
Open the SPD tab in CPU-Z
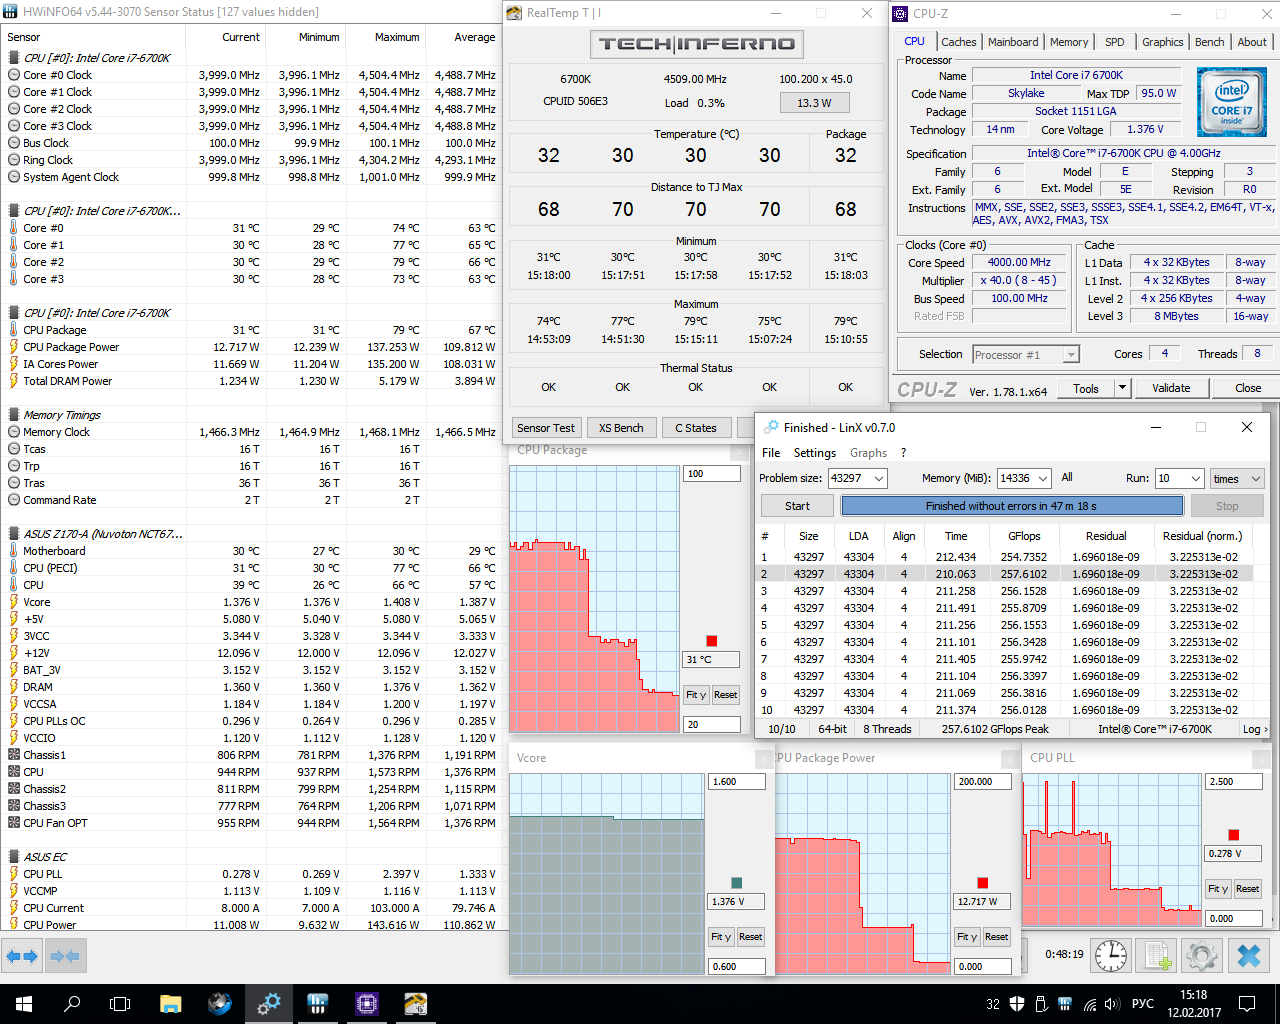click(1114, 42)
